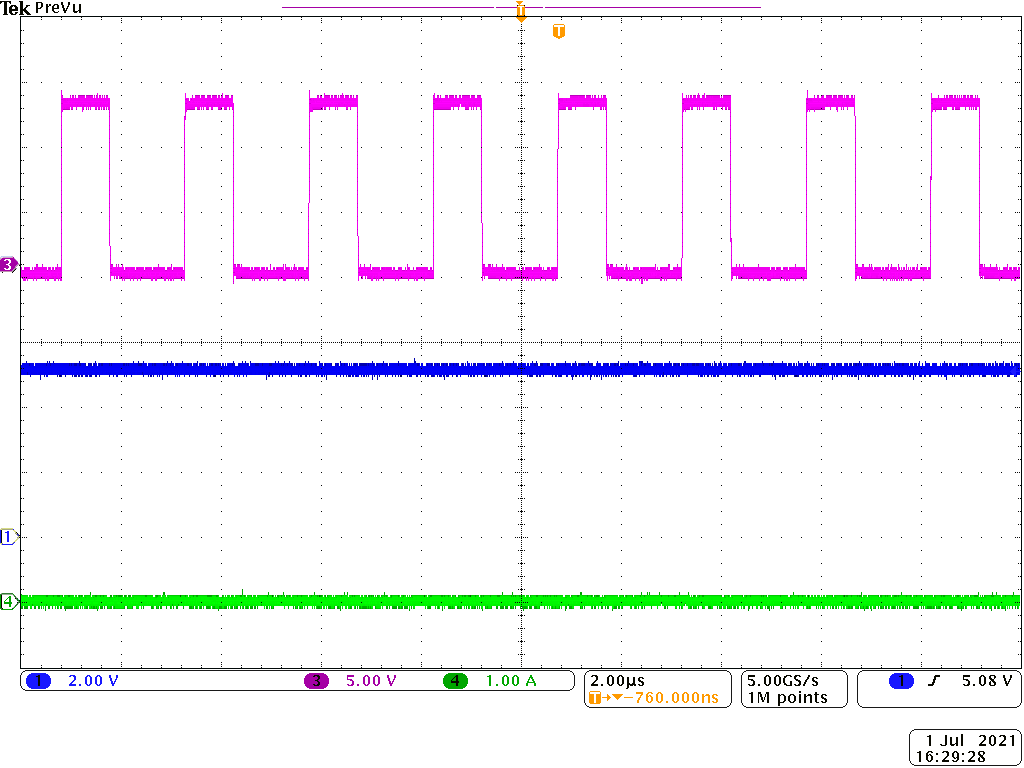Click the Tek logo in the top-left corner
Screen dimensions: 1024x768
coord(16,8)
